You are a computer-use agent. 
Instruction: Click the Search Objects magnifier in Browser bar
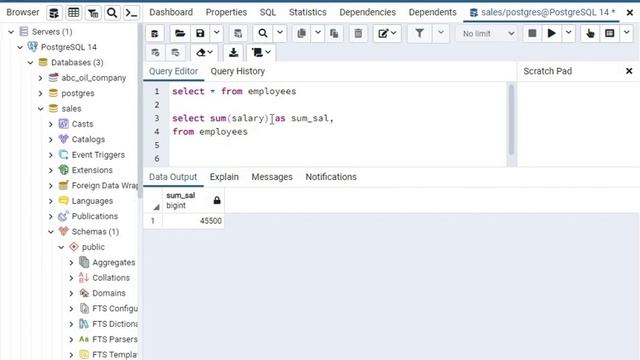point(112,13)
